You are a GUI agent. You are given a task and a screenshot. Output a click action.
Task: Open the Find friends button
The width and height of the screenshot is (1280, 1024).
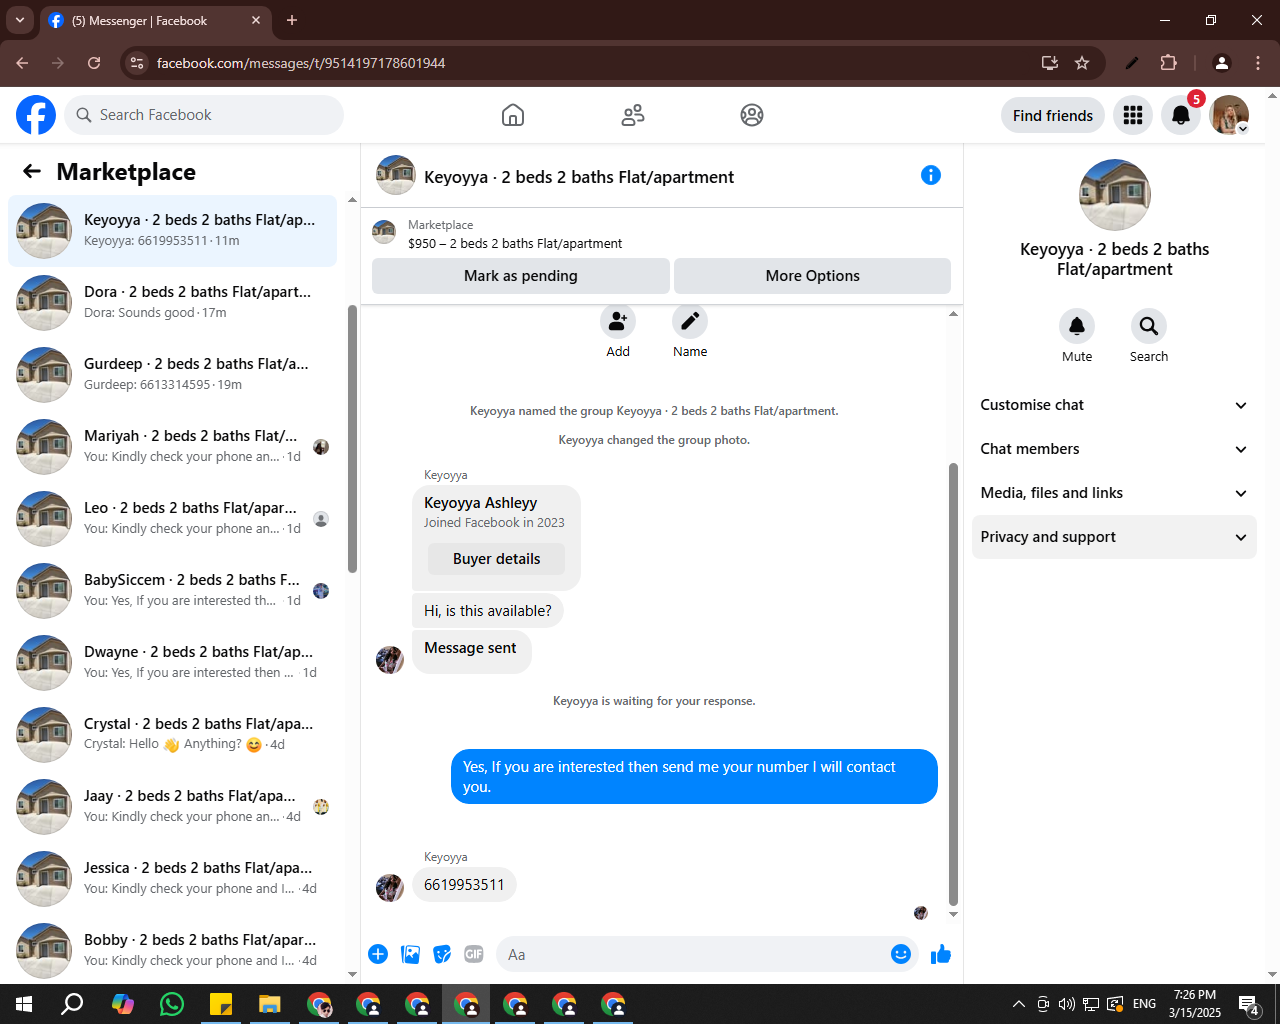pyautogui.click(x=1053, y=115)
